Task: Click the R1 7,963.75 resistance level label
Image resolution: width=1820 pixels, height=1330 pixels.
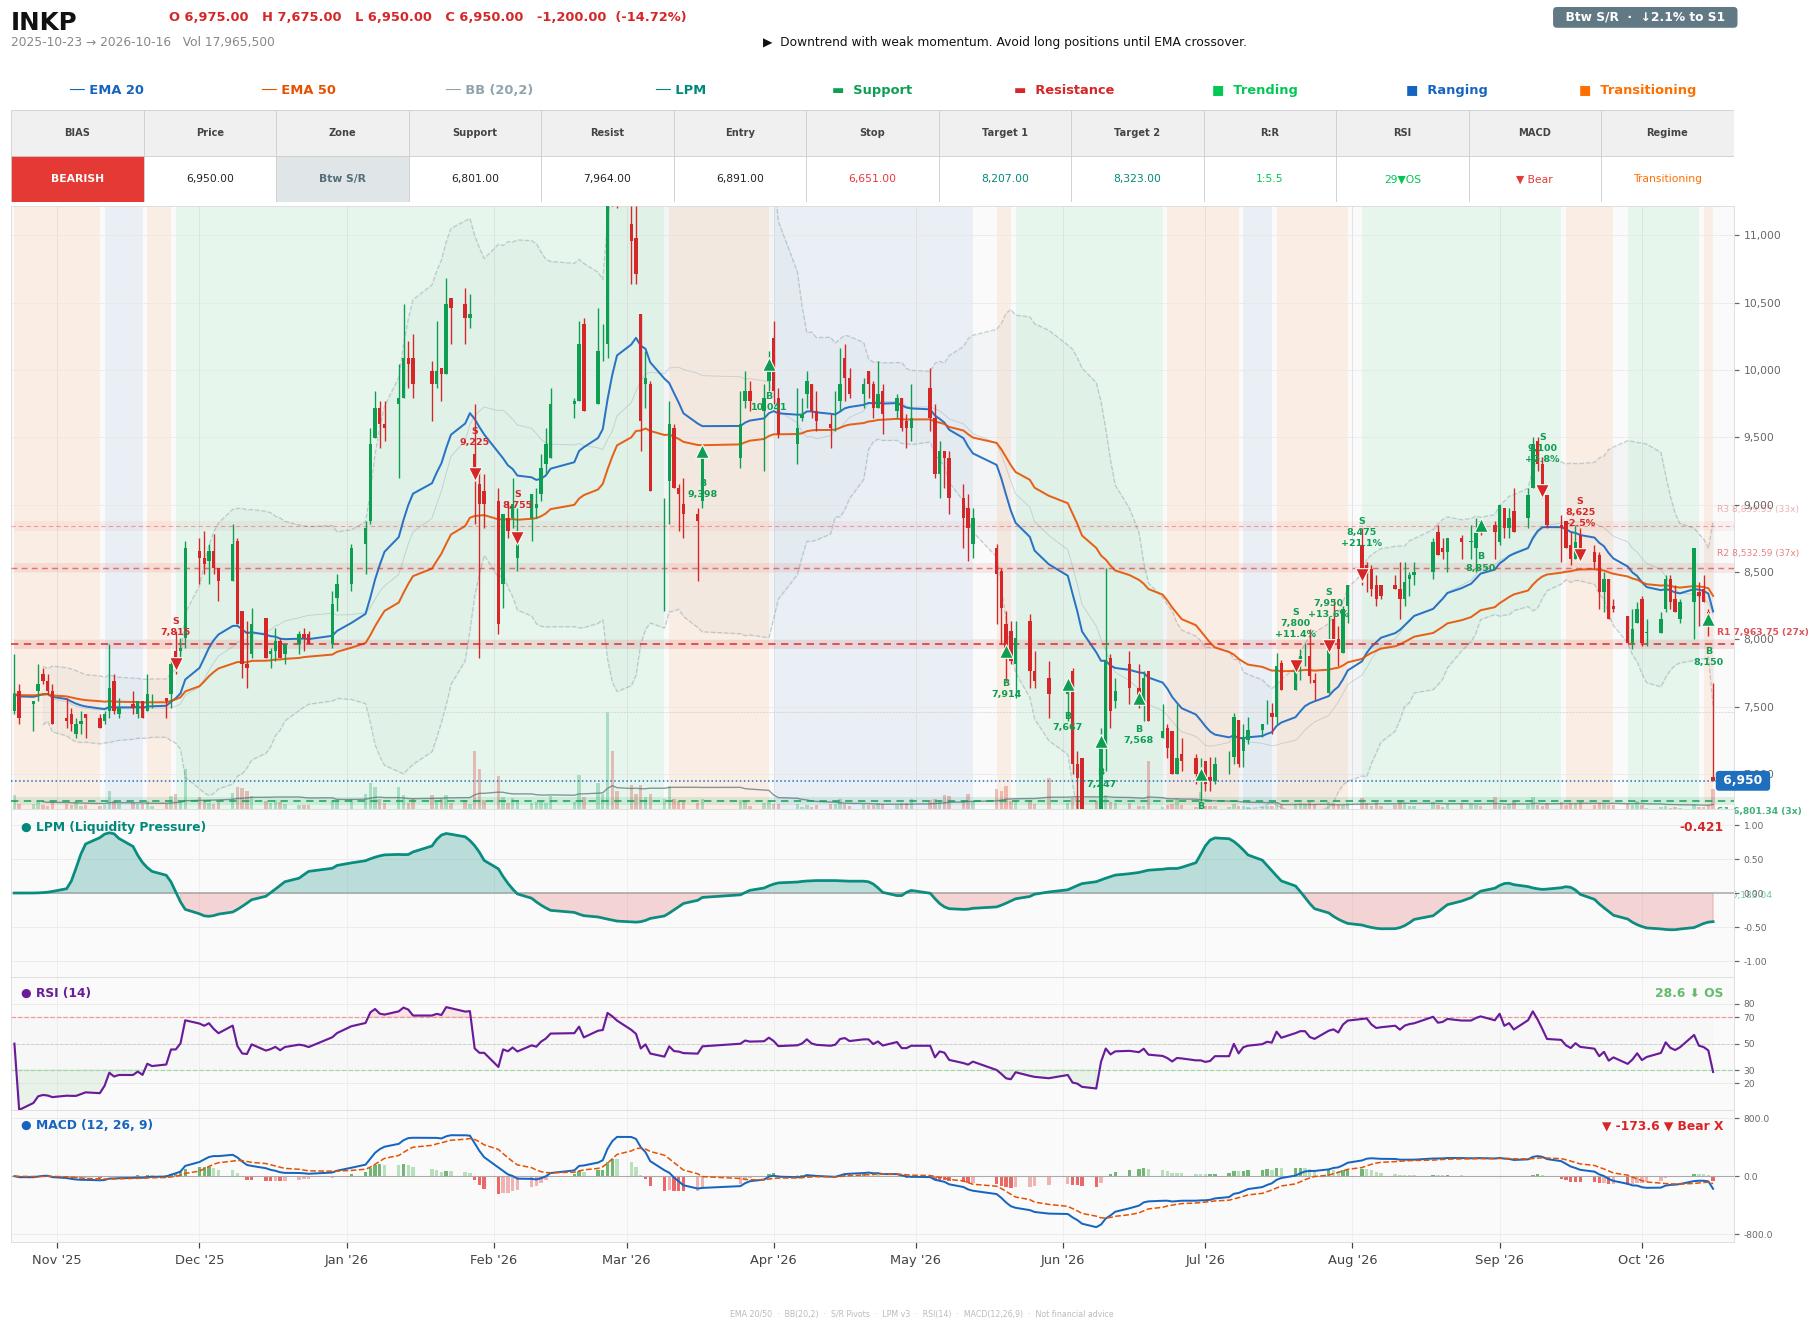Action: click(1762, 633)
